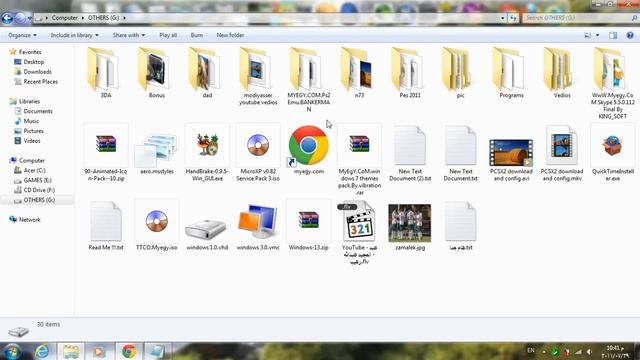Open Desktop in navigation pane
This screenshot has height=360, width=640.
(29, 62)
